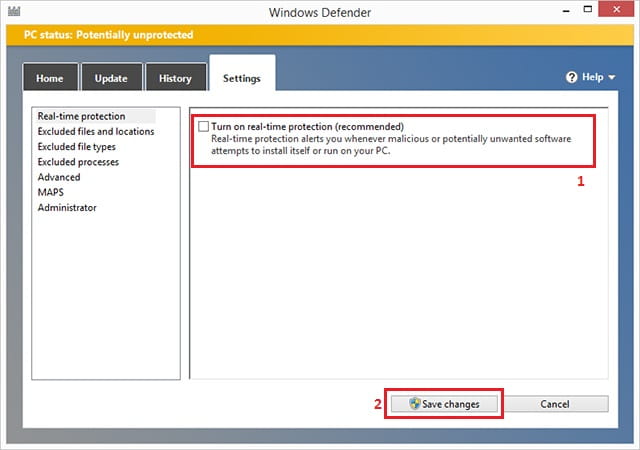The height and width of the screenshot is (450, 640).
Task: Click the 'Turn on real-time protection (recommended)' label
Action: 307,126
